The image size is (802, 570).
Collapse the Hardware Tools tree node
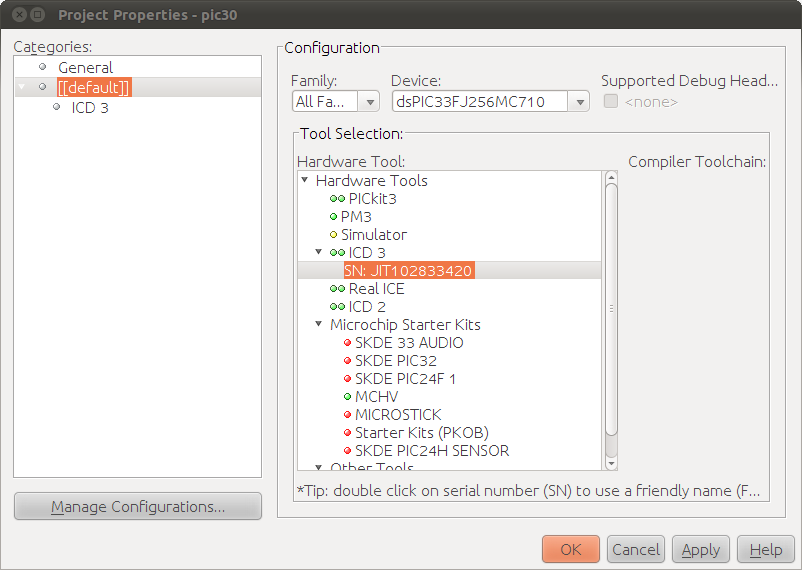pos(305,180)
